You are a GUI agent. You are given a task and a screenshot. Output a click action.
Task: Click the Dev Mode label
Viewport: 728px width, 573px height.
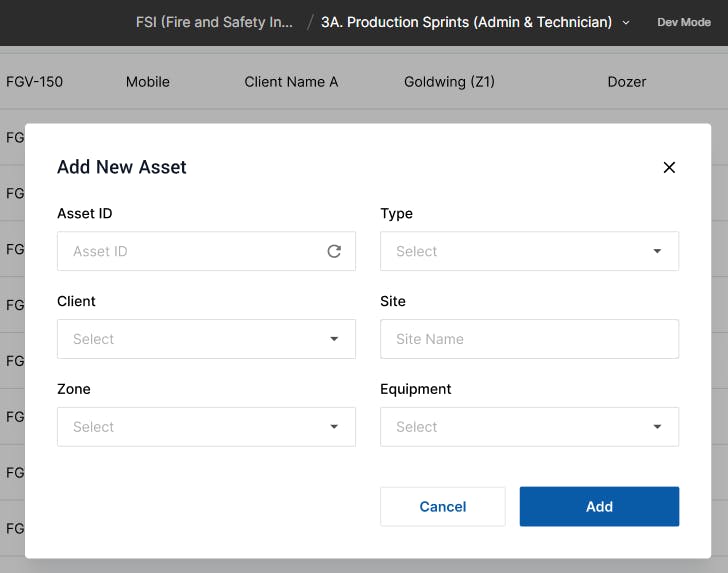pos(684,22)
